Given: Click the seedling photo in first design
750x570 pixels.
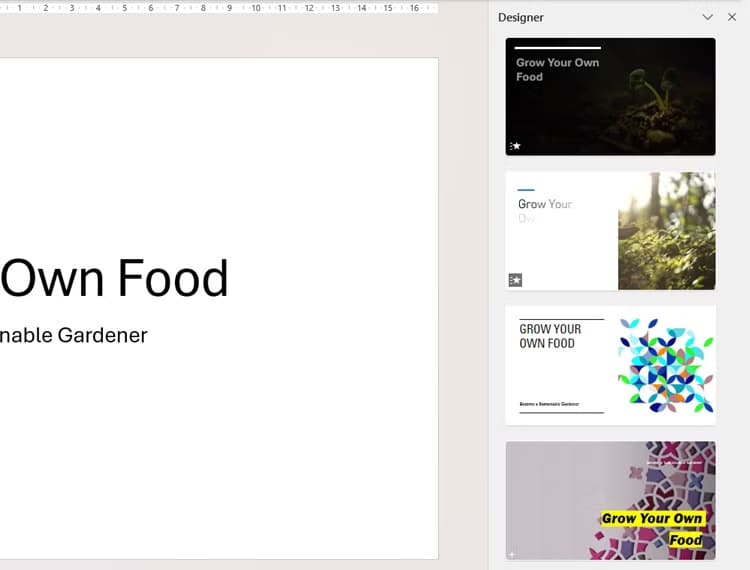Looking at the screenshot, I should [657, 92].
